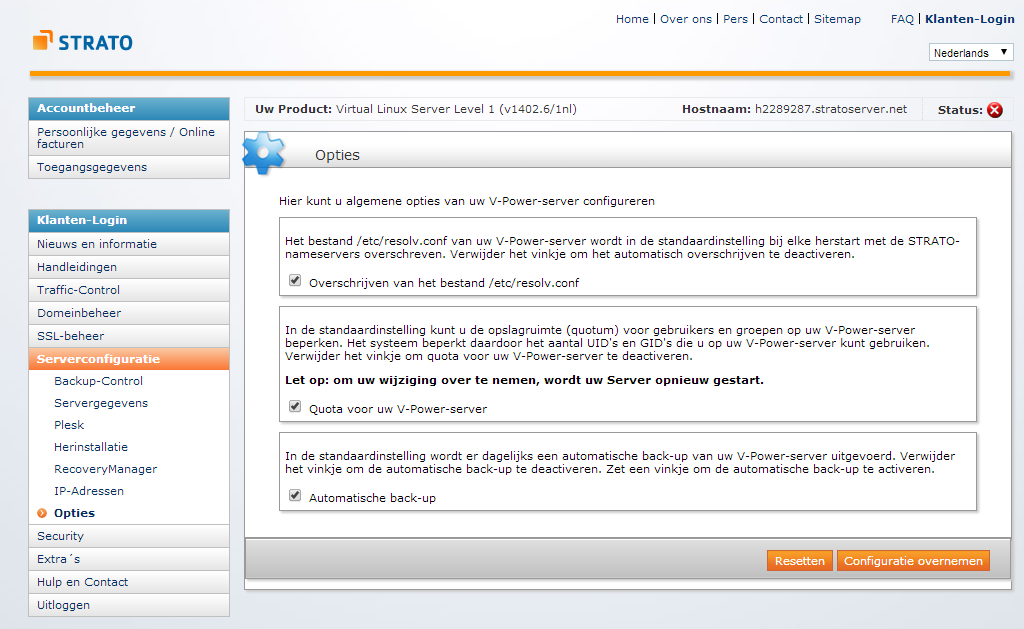This screenshot has height=629, width=1024.
Task: Toggle Quota voor uw V-Power-server checkbox
Action: 295,407
